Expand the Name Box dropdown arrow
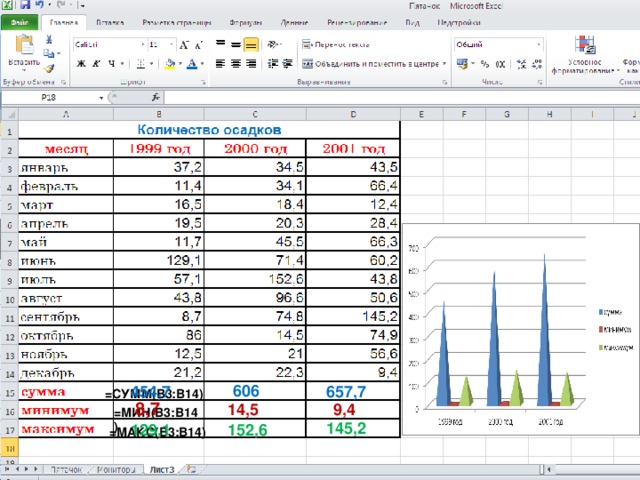The image size is (640, 480). 101,98
